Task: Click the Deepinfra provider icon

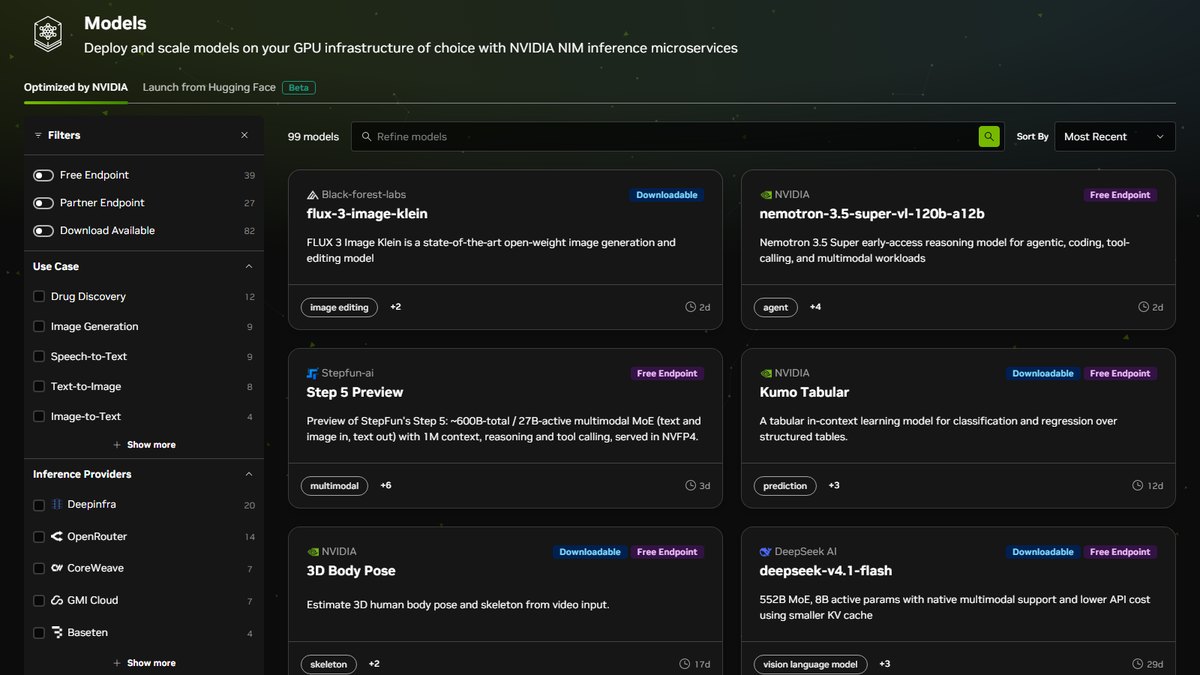Action: tap(57, 505)
